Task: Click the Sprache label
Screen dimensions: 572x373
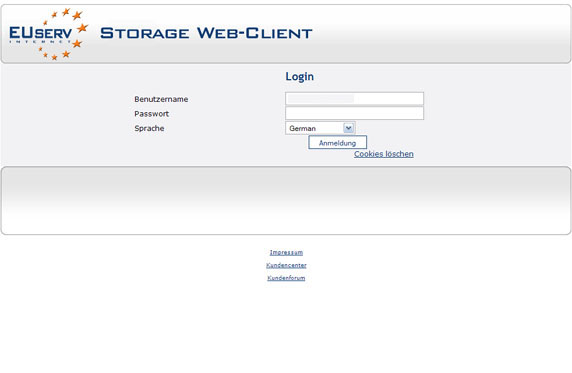Action: 149,128
